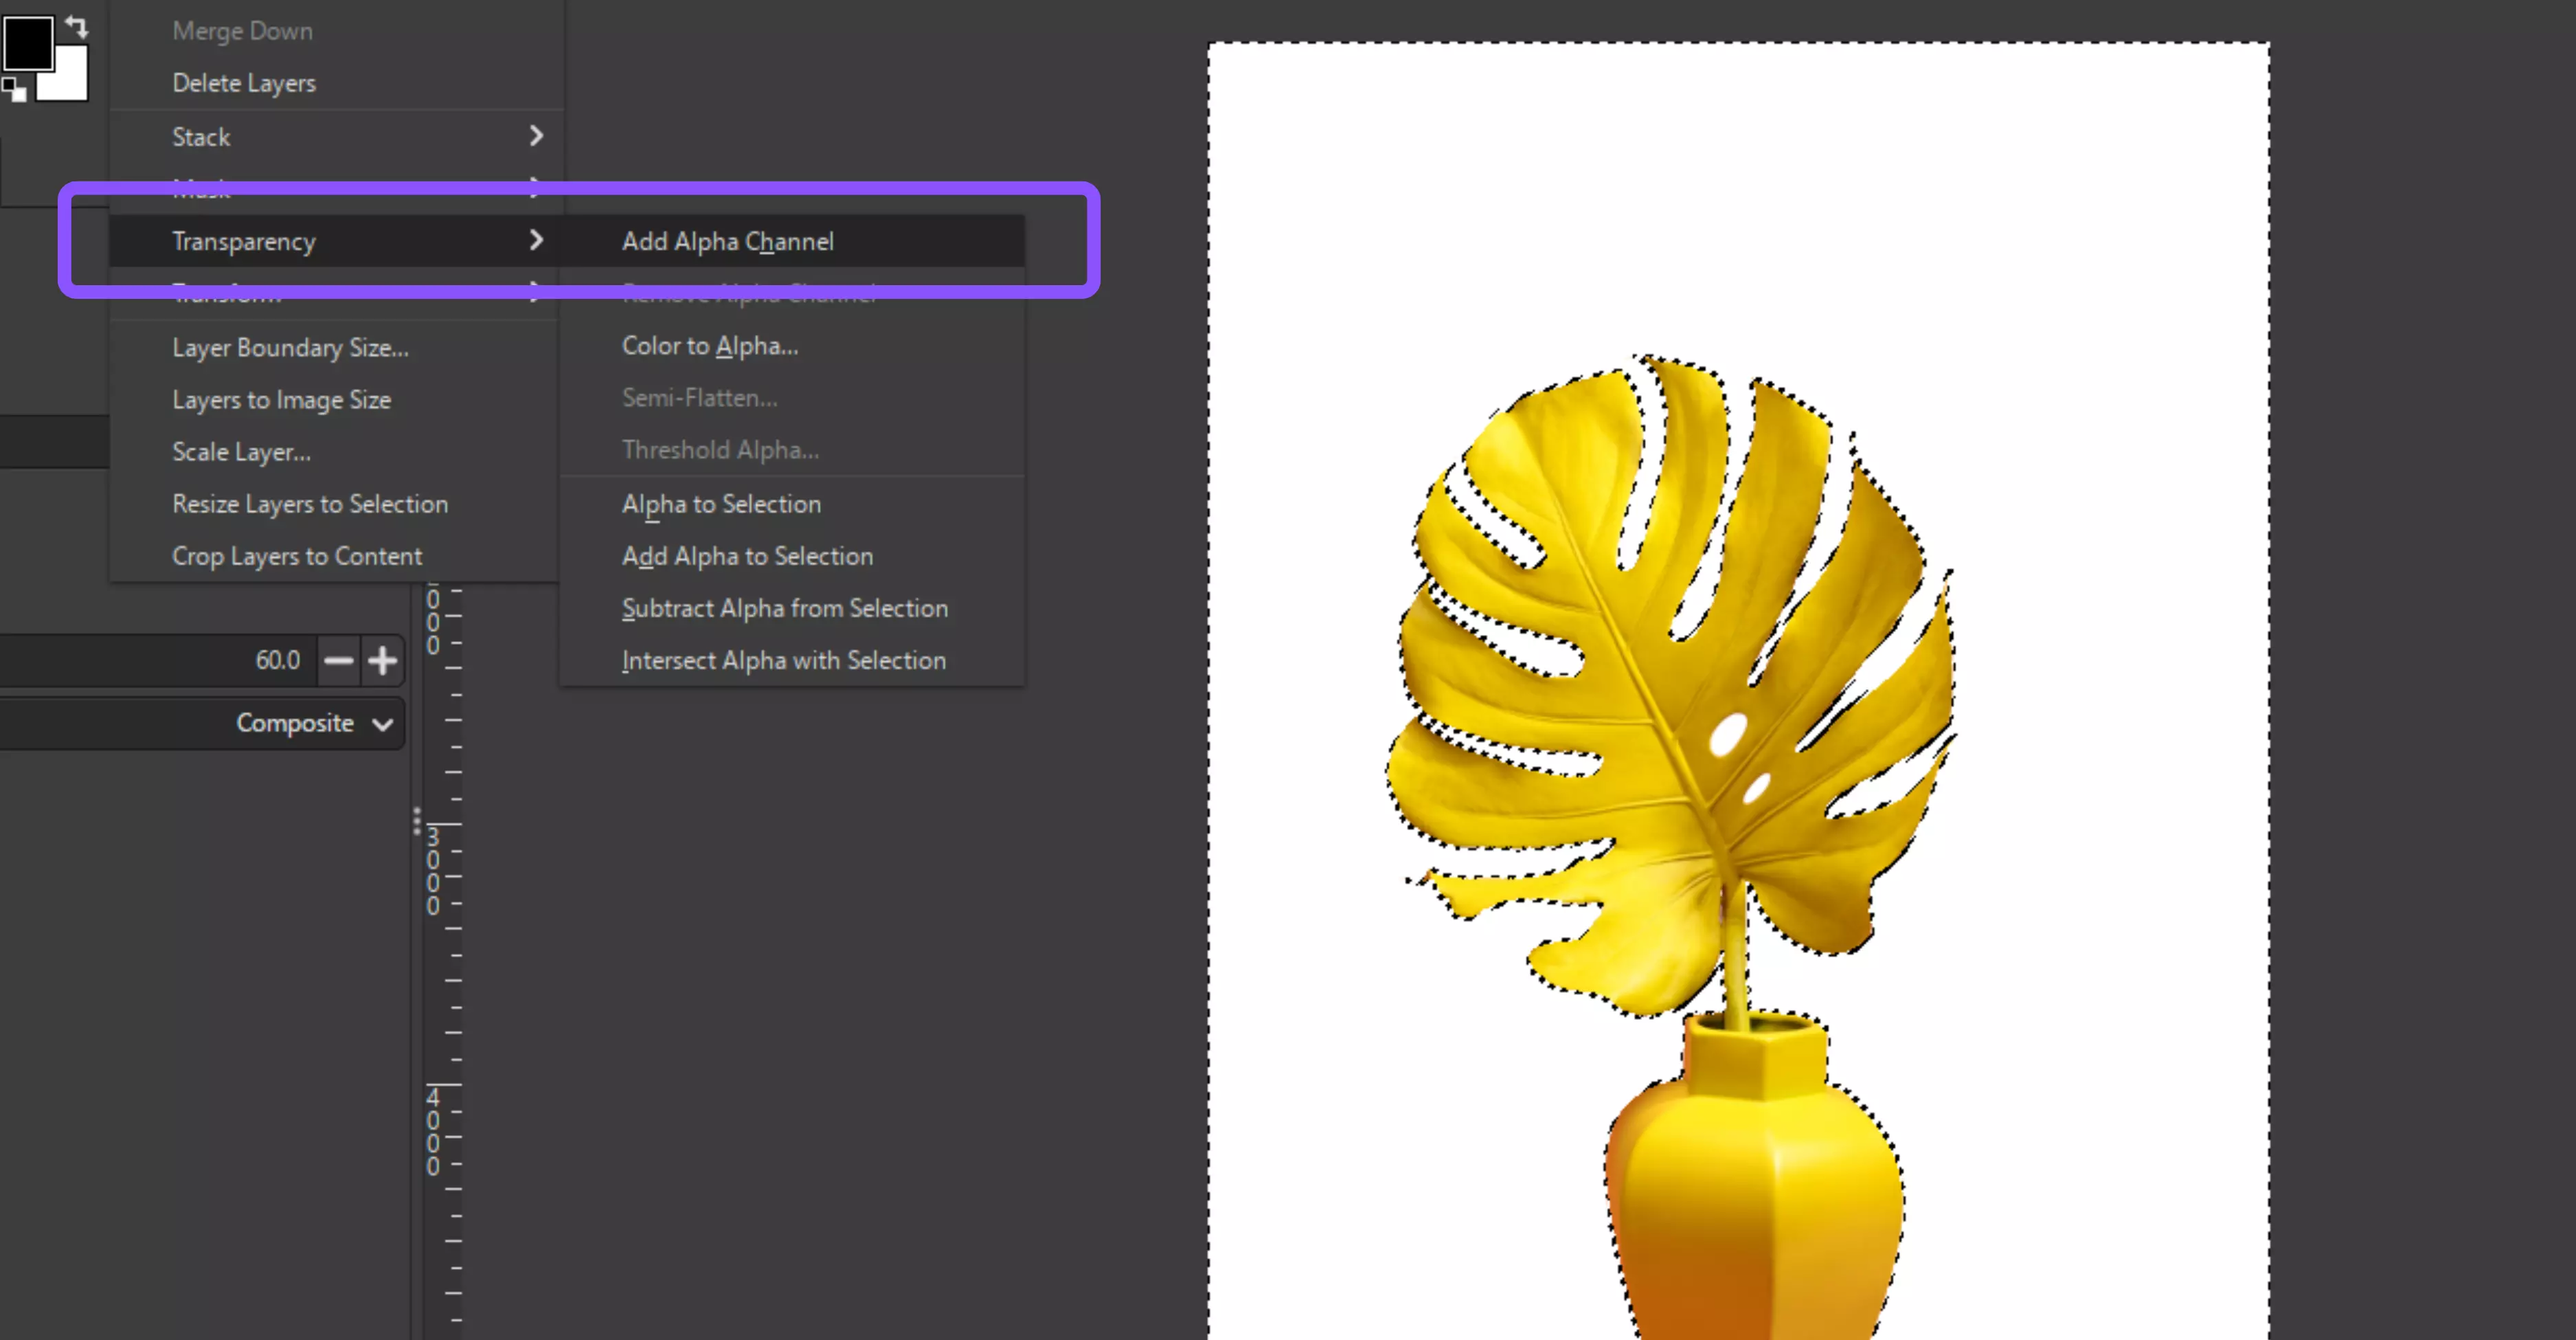Viewport: 2576px width, 1340px height.
Task: Open the Scale Layer dialog
Action: 240,451
